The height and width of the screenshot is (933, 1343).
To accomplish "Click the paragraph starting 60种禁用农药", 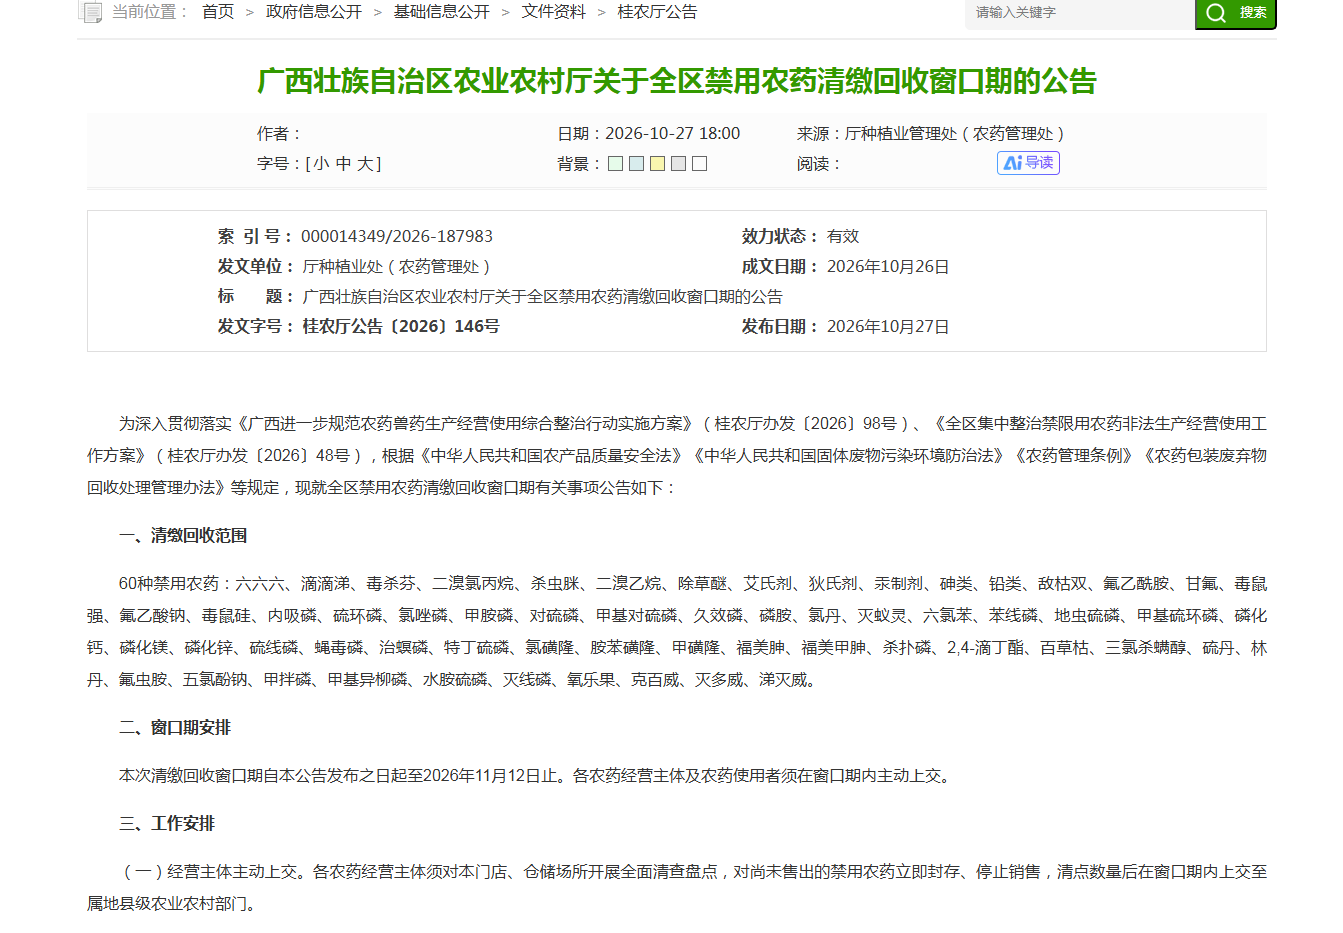I will [677, 632].
